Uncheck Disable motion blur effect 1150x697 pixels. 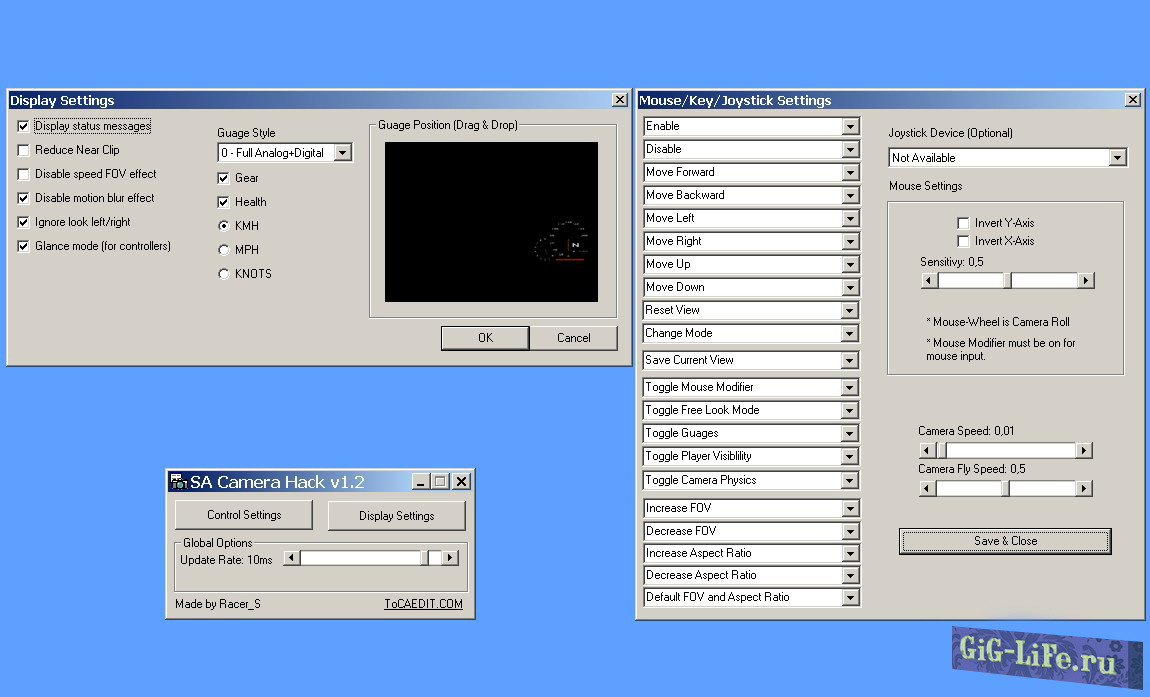point(22,198)
